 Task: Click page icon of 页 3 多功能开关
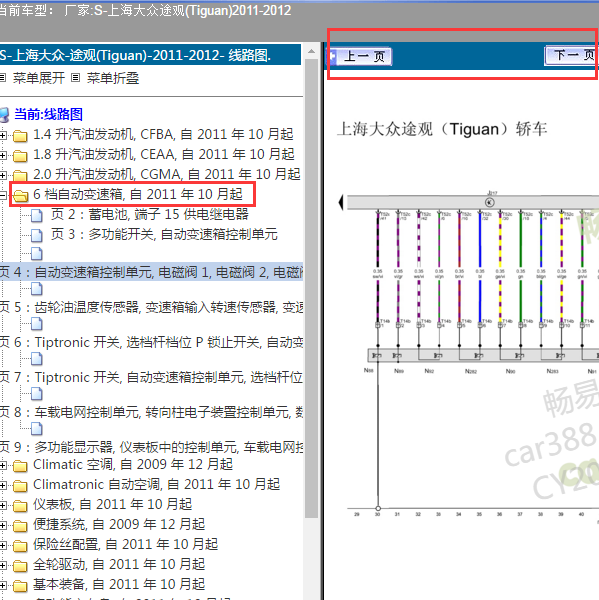(x=37, y=235)
